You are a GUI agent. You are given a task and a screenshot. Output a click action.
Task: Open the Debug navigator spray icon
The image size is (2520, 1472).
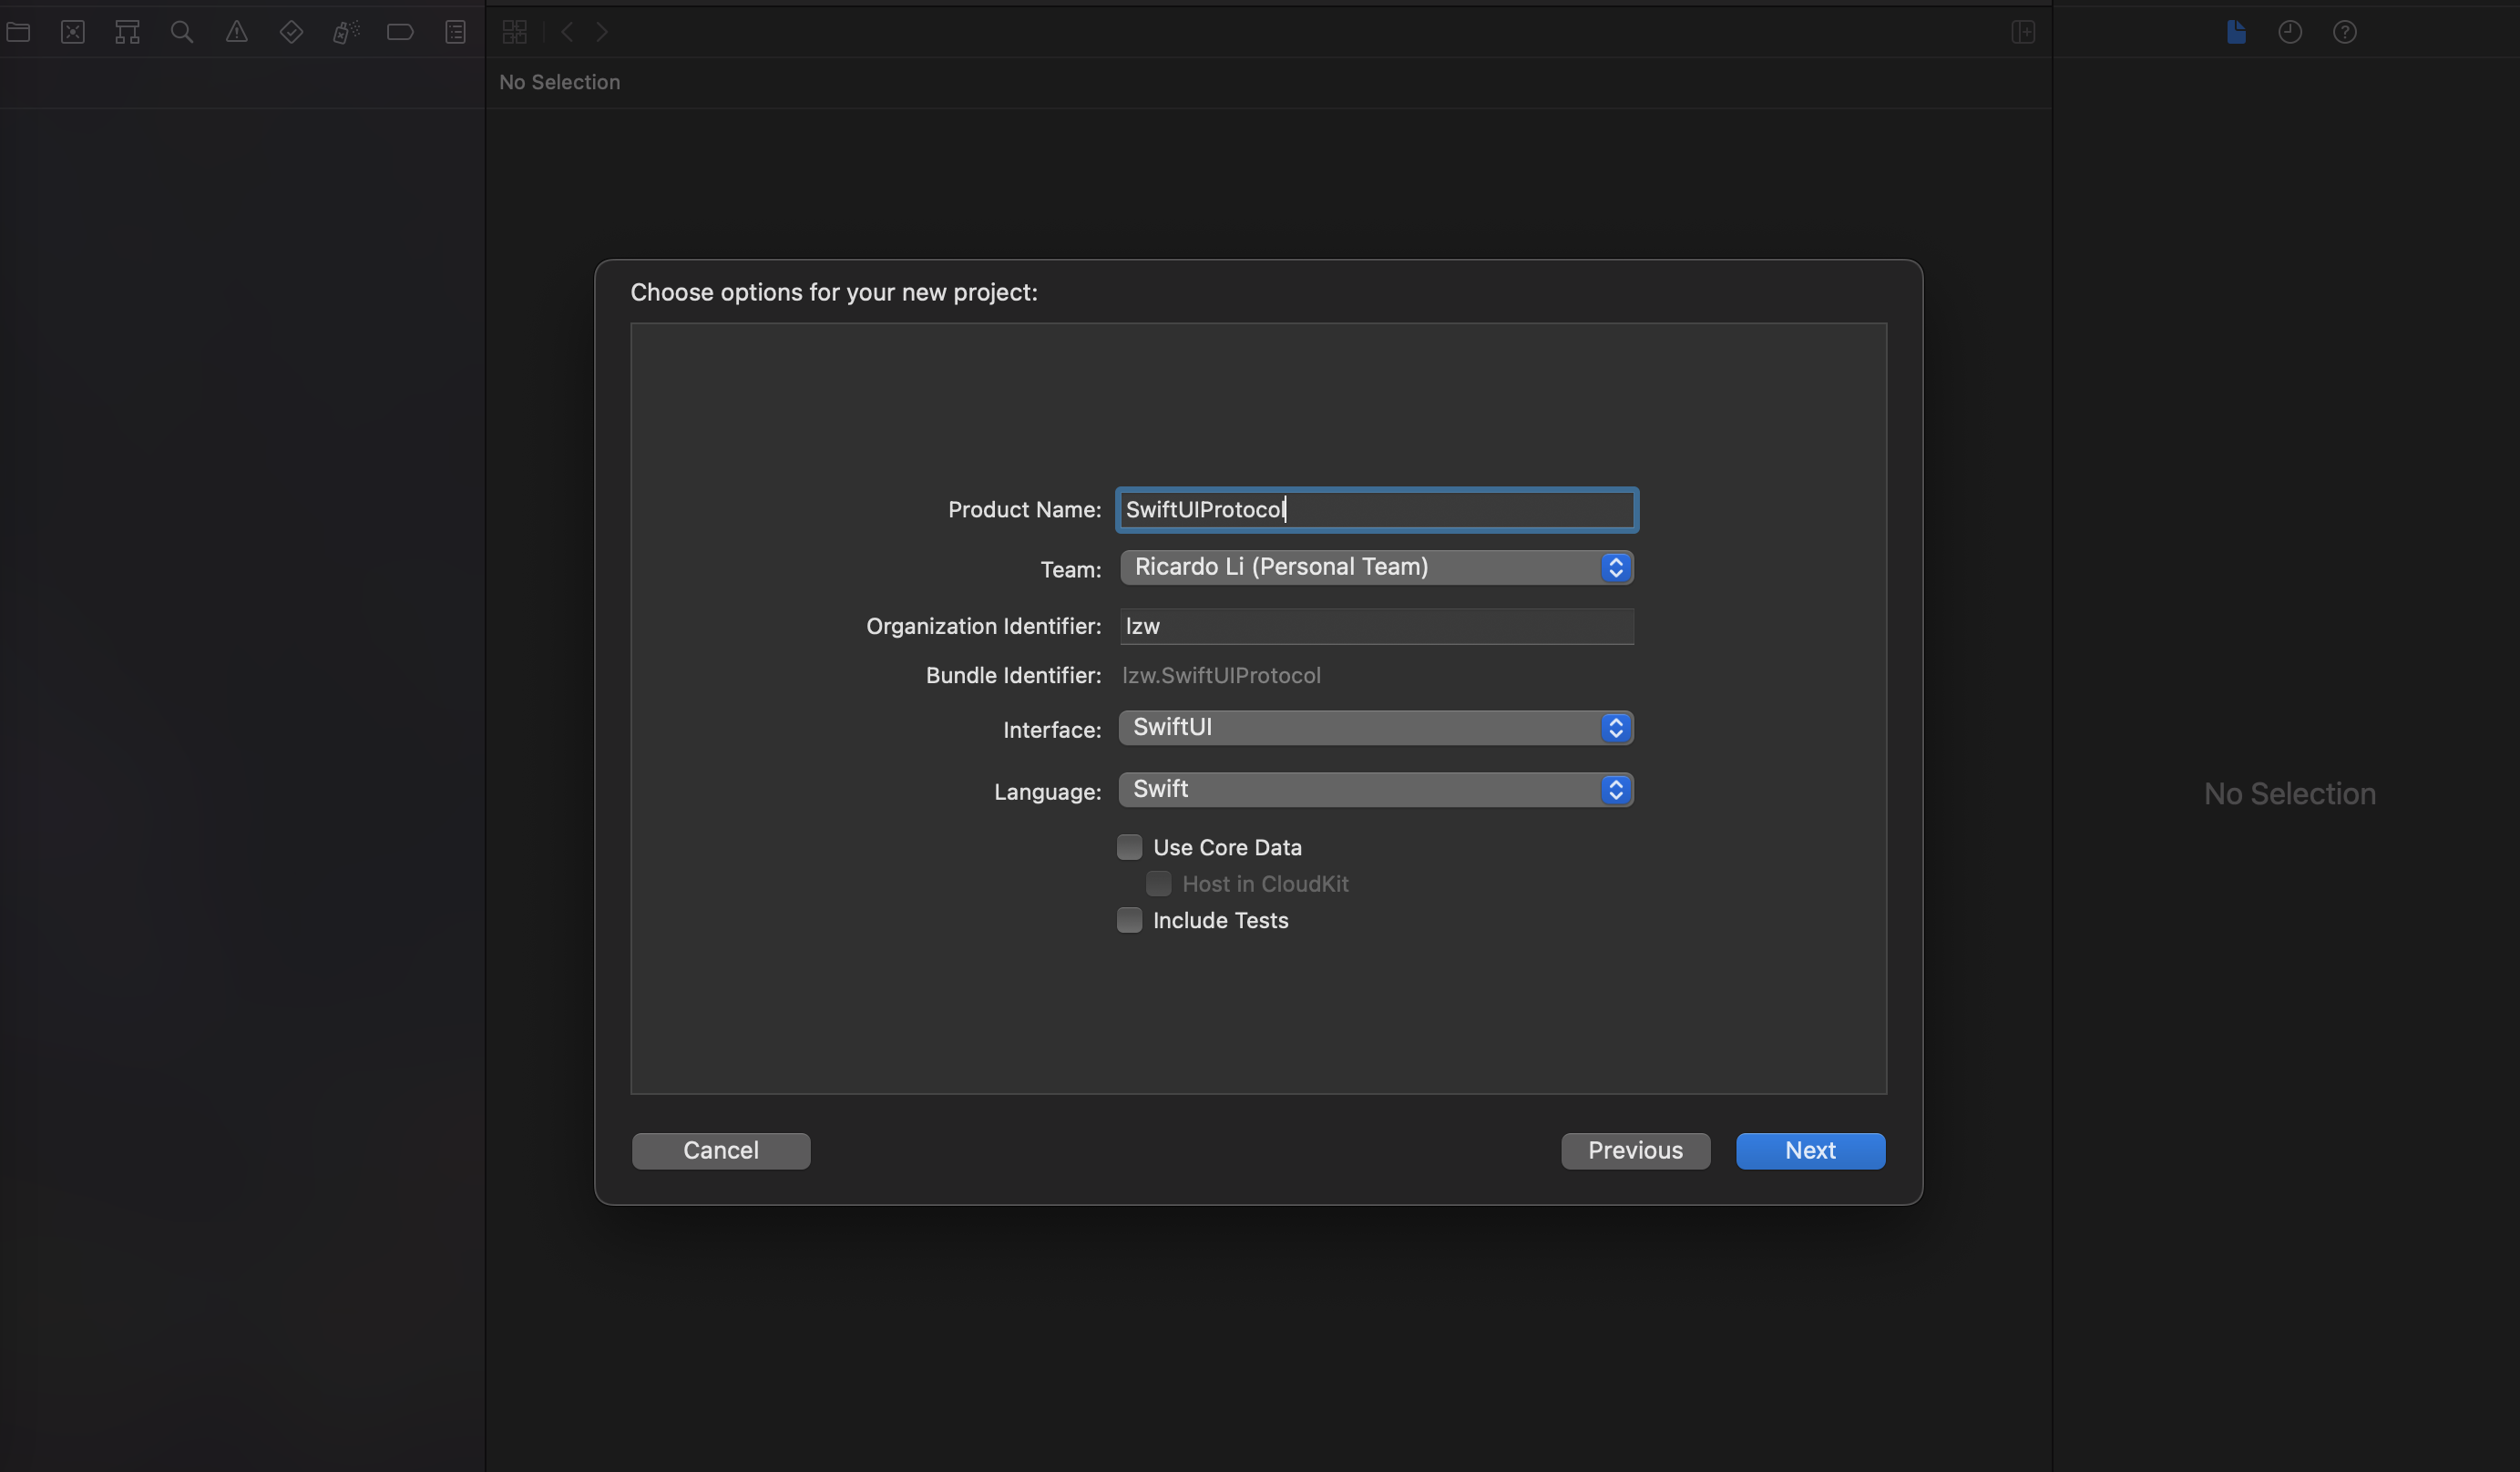(x=345, y=32)
